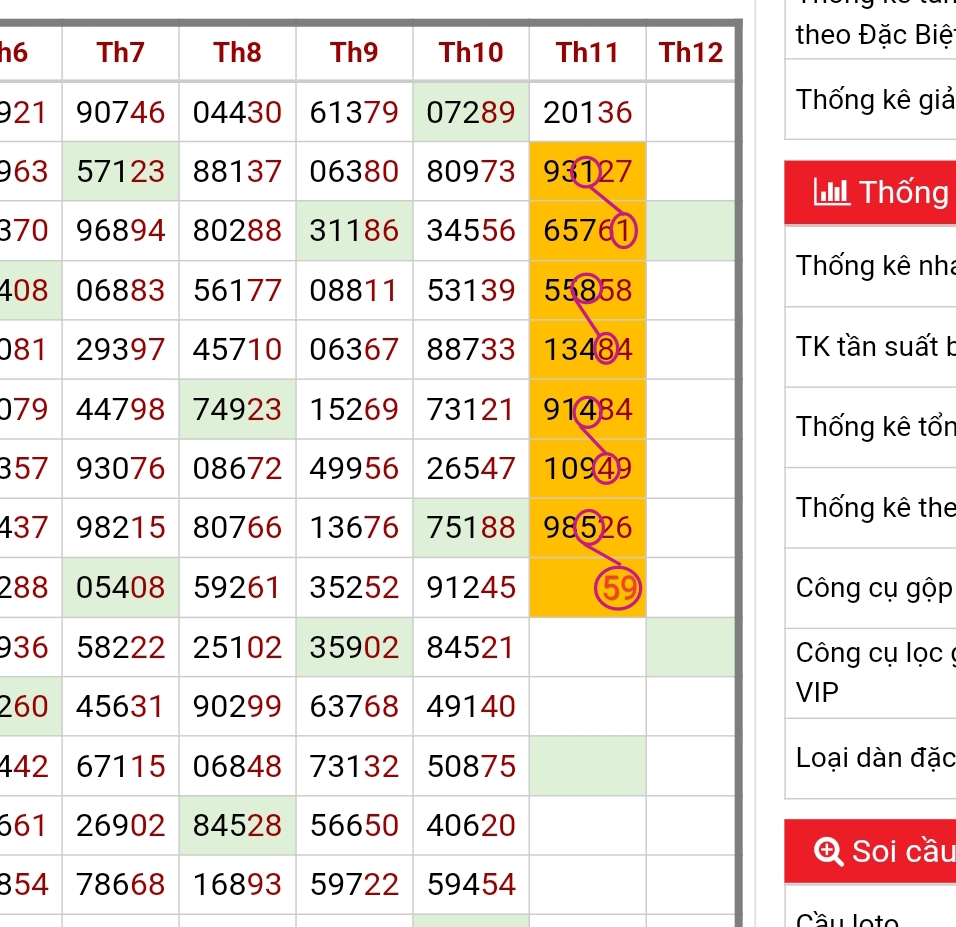This screenshot has height=927, width=956.
Task: Select the orange cell containing 98526
Action: [x=588, y=527]
